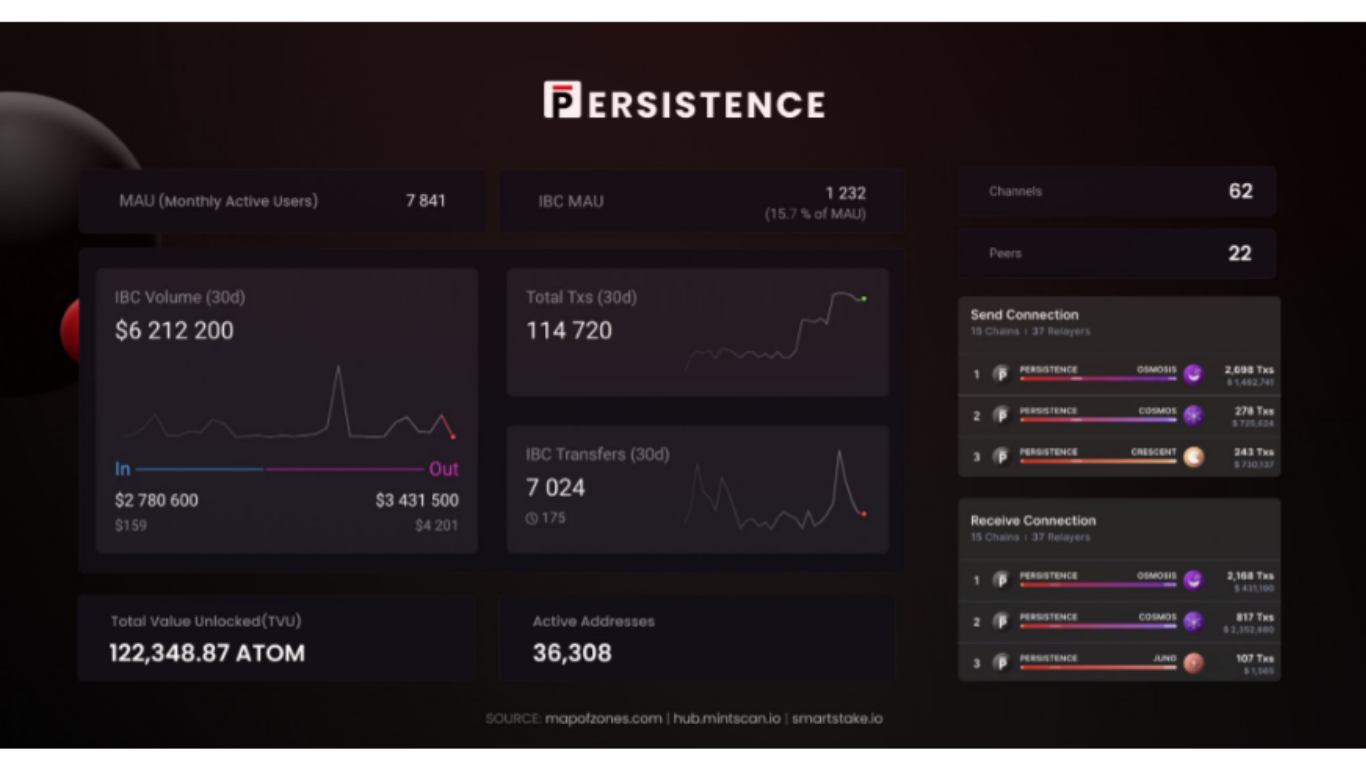The width and height of the screenshot is (1366, 768).
Task: Click the clock icon beside 175 in IBC Transfers
Action: (532, 518)
